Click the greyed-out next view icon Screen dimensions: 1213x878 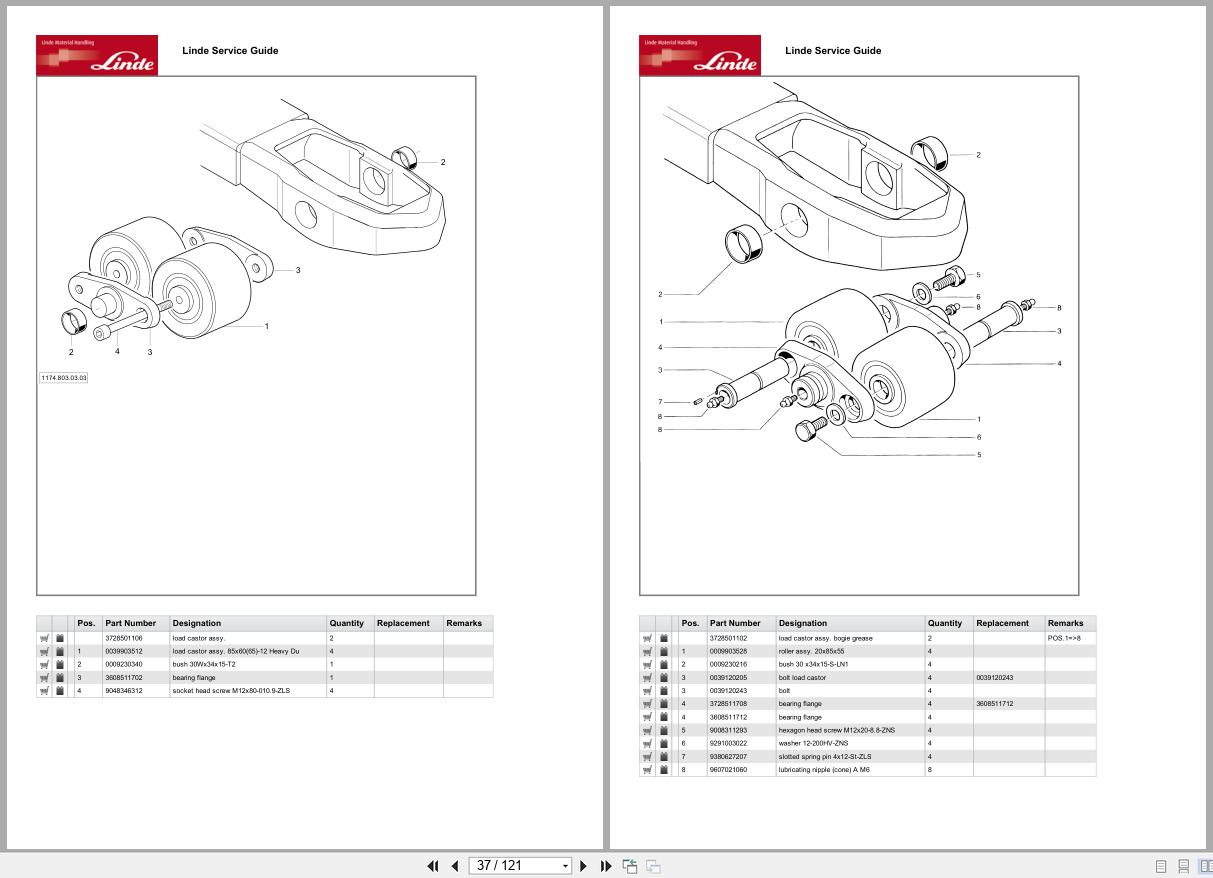(653, 866)
